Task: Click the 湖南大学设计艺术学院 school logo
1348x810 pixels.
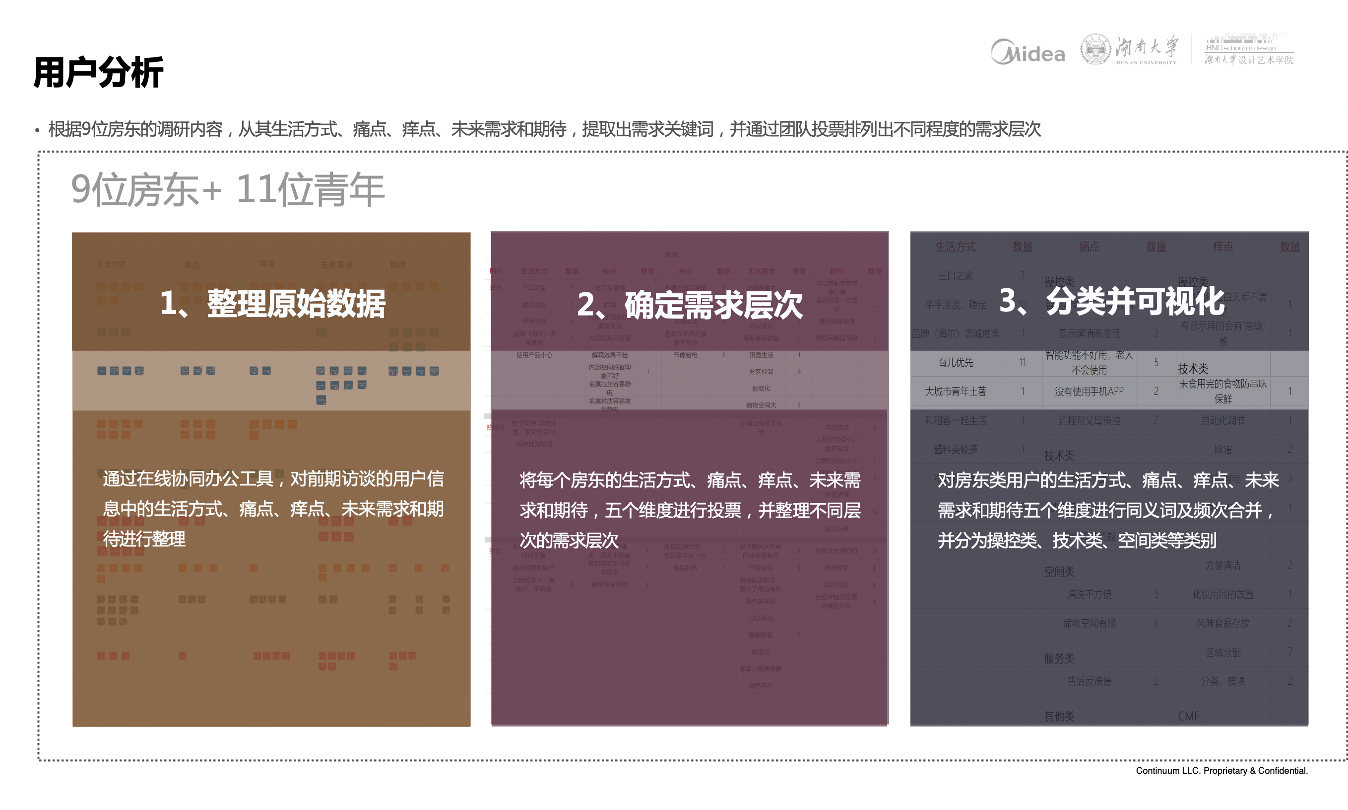Action: (x=1249, y=50)
